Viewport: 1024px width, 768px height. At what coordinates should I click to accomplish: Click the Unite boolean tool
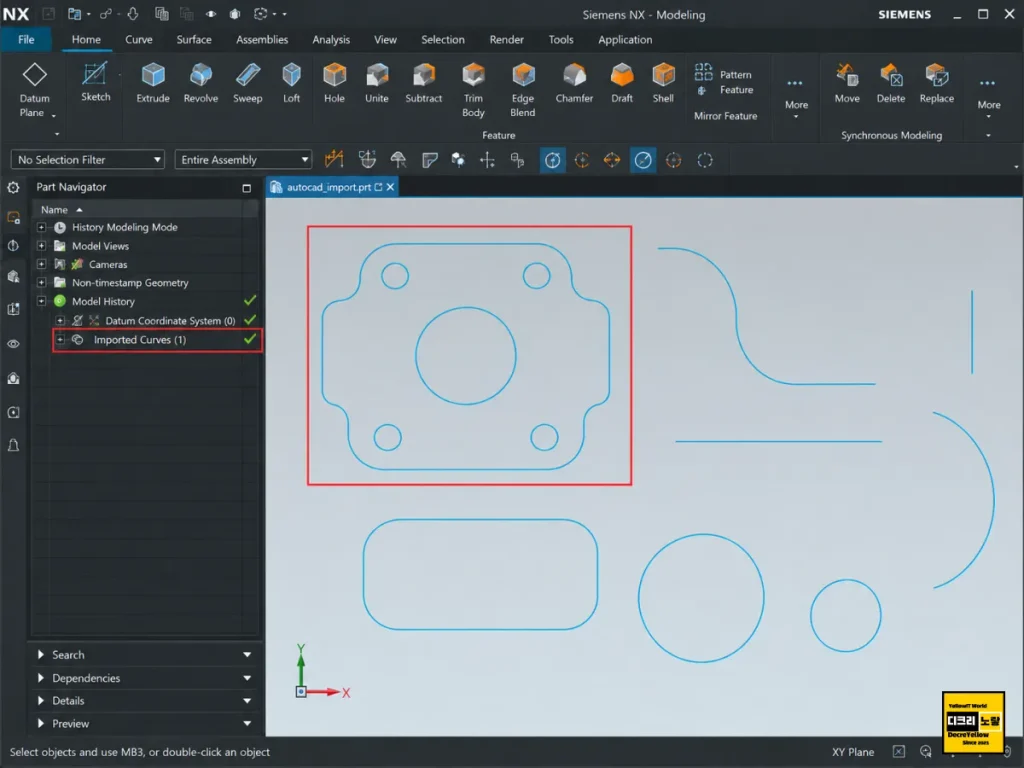click(377, 83)
